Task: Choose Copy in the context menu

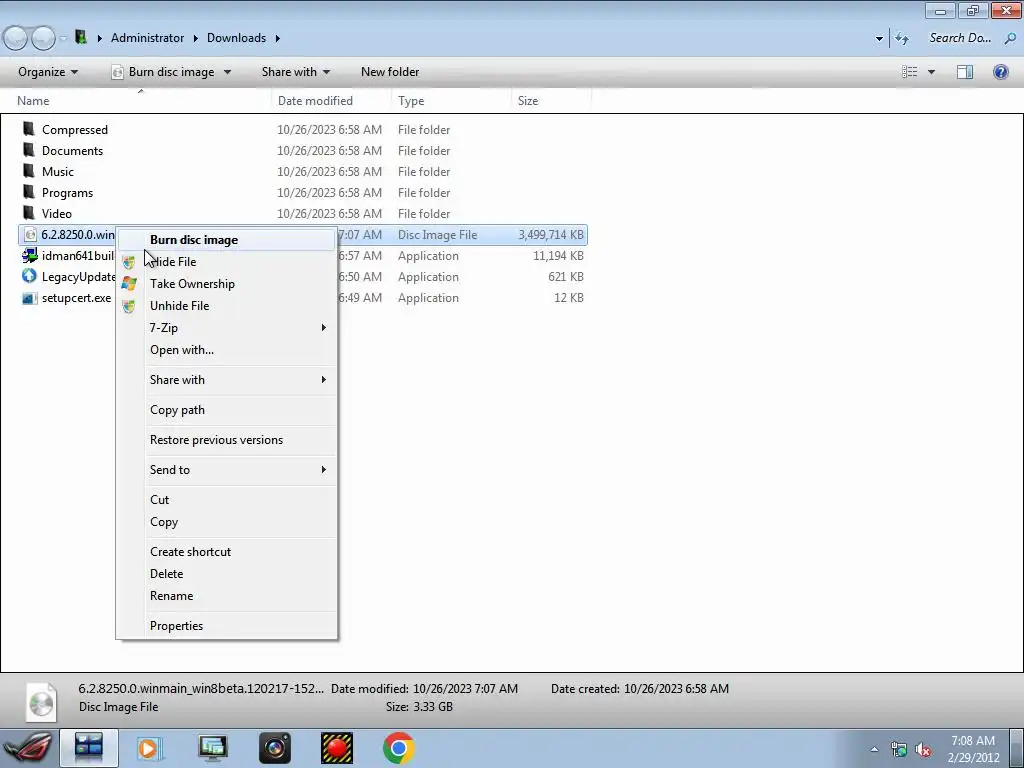Action: pos(227,522)
